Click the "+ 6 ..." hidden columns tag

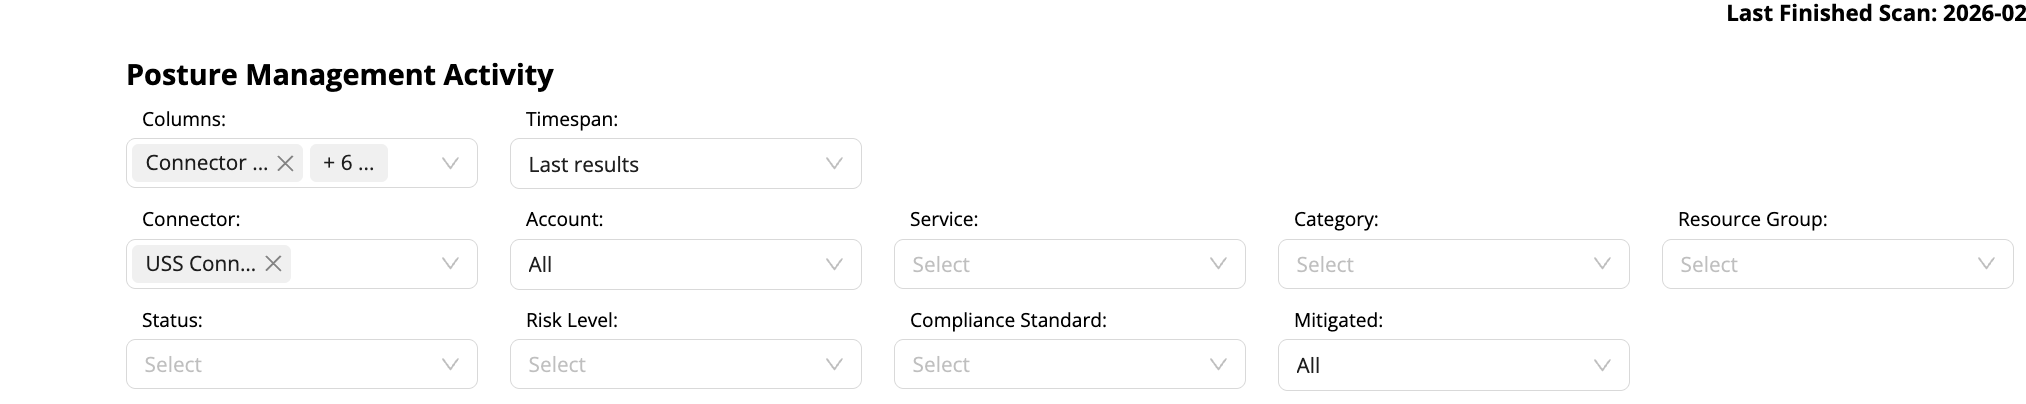pyautogui.click(x=348, y=163)
